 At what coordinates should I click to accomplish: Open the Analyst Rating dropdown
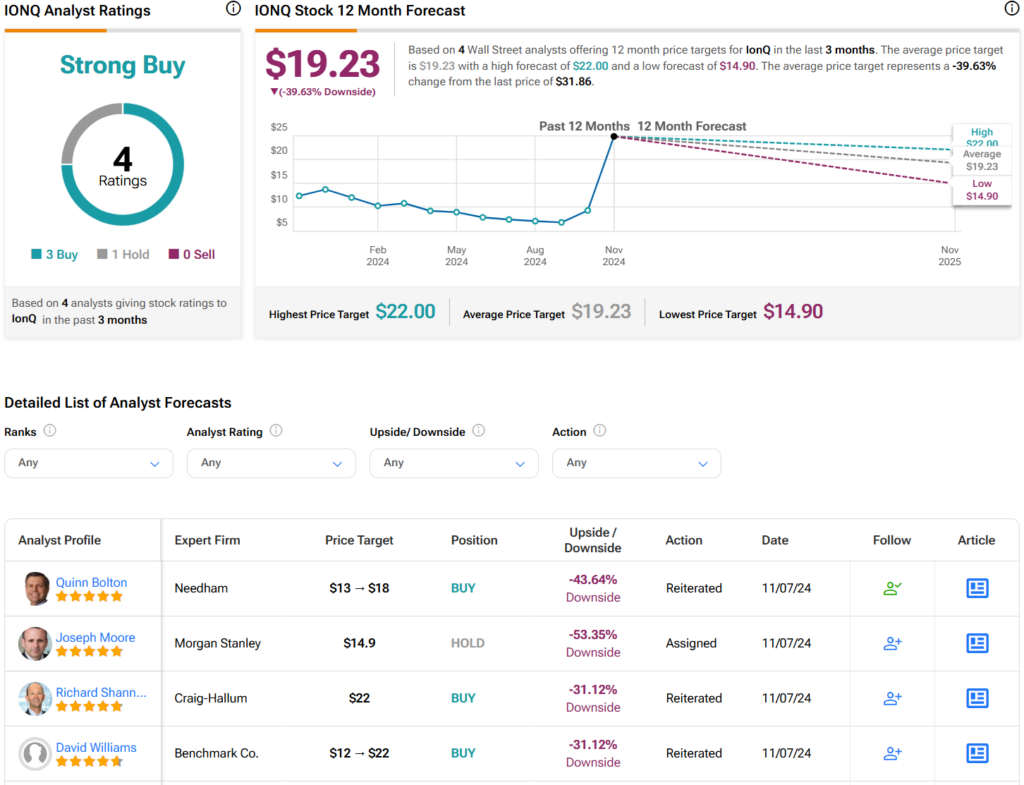pyautogui.click(x=271, y=463)
